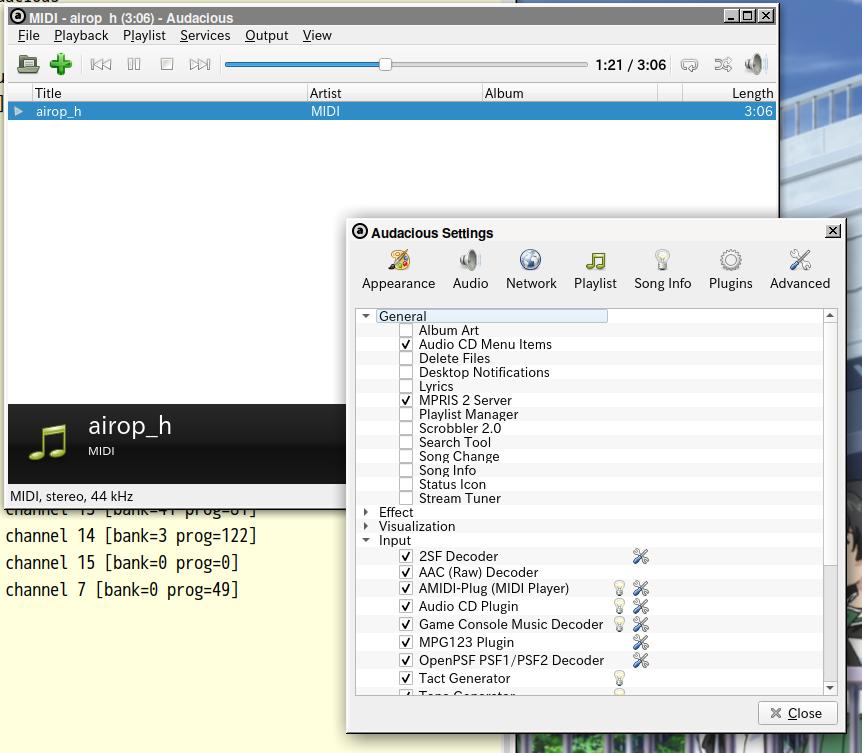Enable the Song Change checkbox

(x=406, y=456)
